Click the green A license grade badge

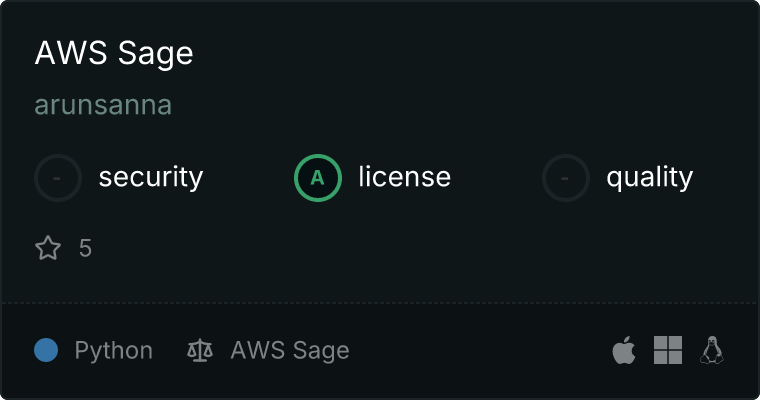(318, 178)
